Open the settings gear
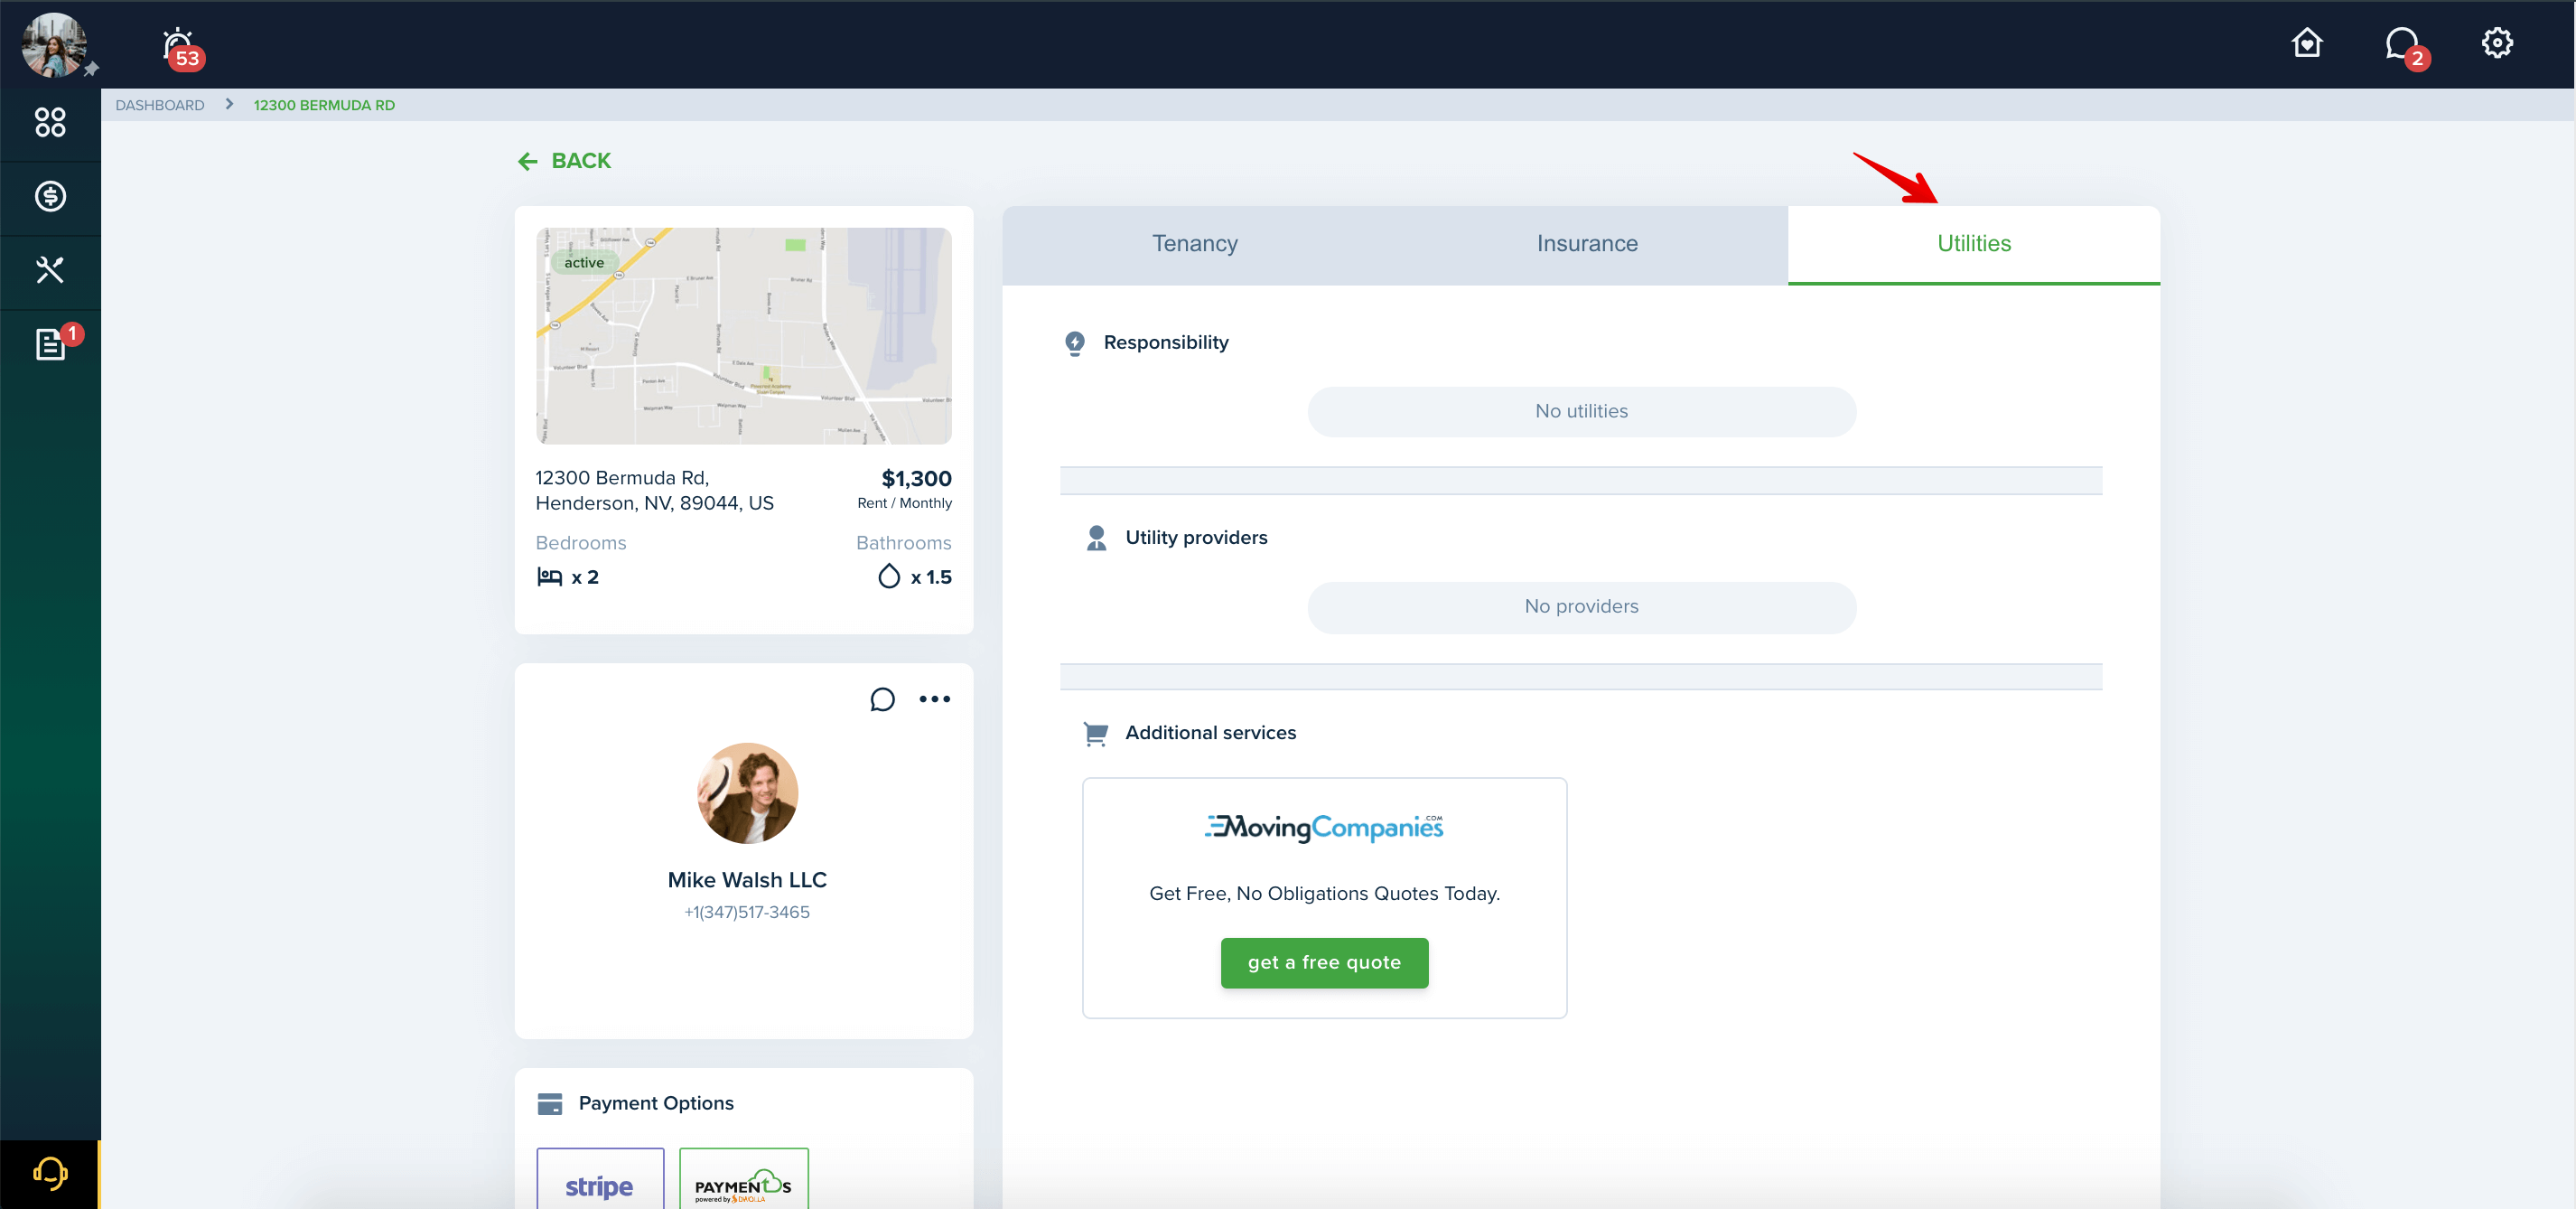The image size is (2576, 1209). pyautogui.click(x=2496, y=43)
